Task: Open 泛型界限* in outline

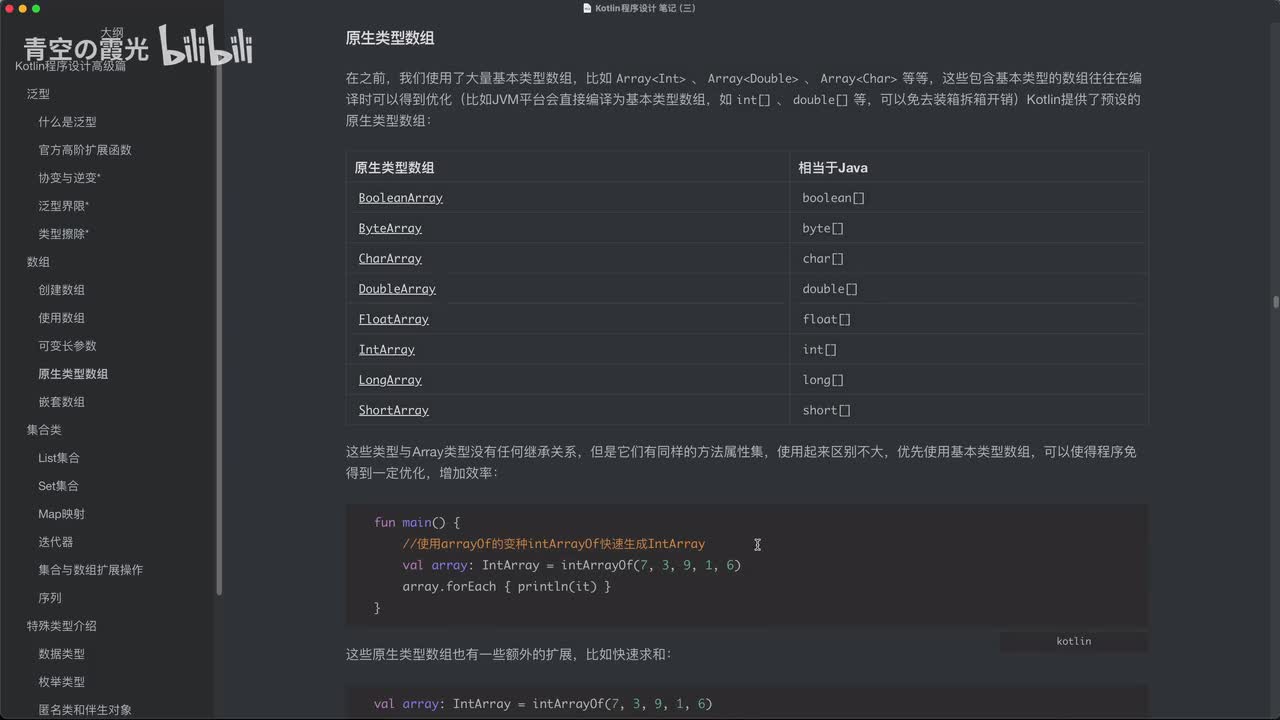Action: [x=64, y=206]
